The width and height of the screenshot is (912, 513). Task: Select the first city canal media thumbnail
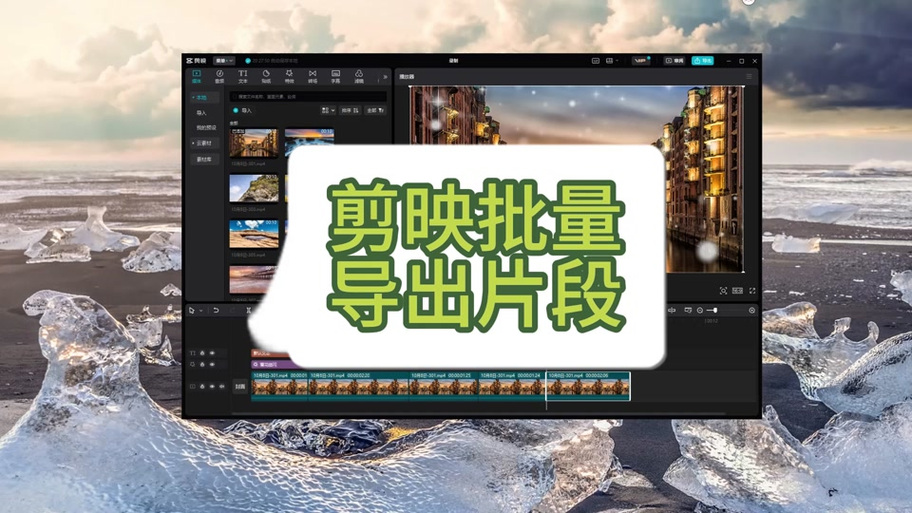(254, 143)
